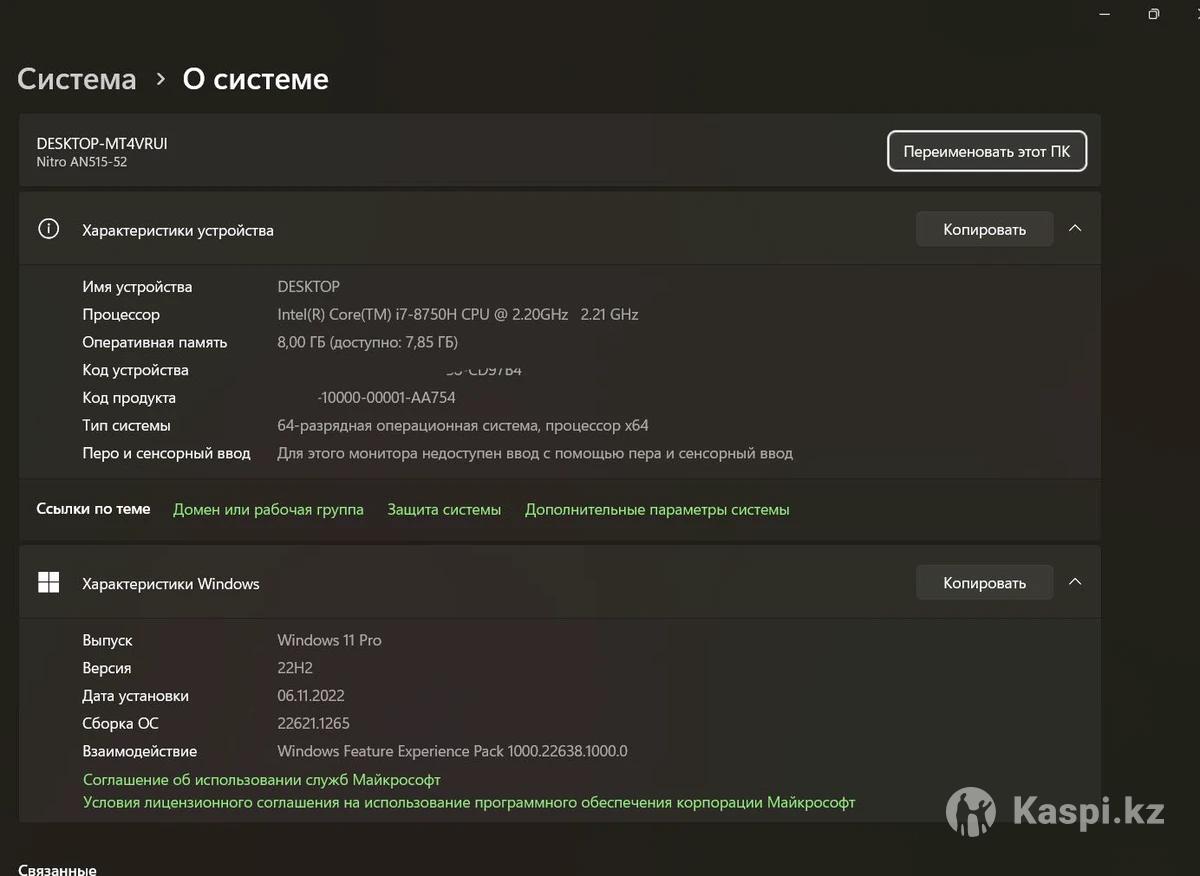
Task: Select the Nitro AN515-52 model text
Action: pos(82,161)
